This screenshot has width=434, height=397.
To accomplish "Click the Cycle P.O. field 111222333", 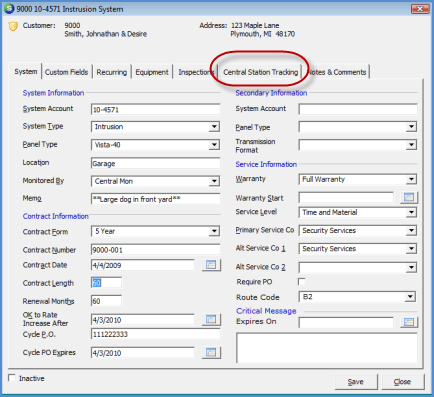I will click(x=155, y=334).
